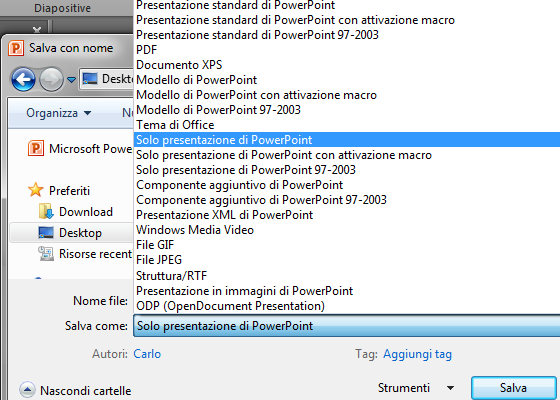
Task: Expand the Strumenti dropdown arrow
Action: pyautogui.click(x=450, y=388)
